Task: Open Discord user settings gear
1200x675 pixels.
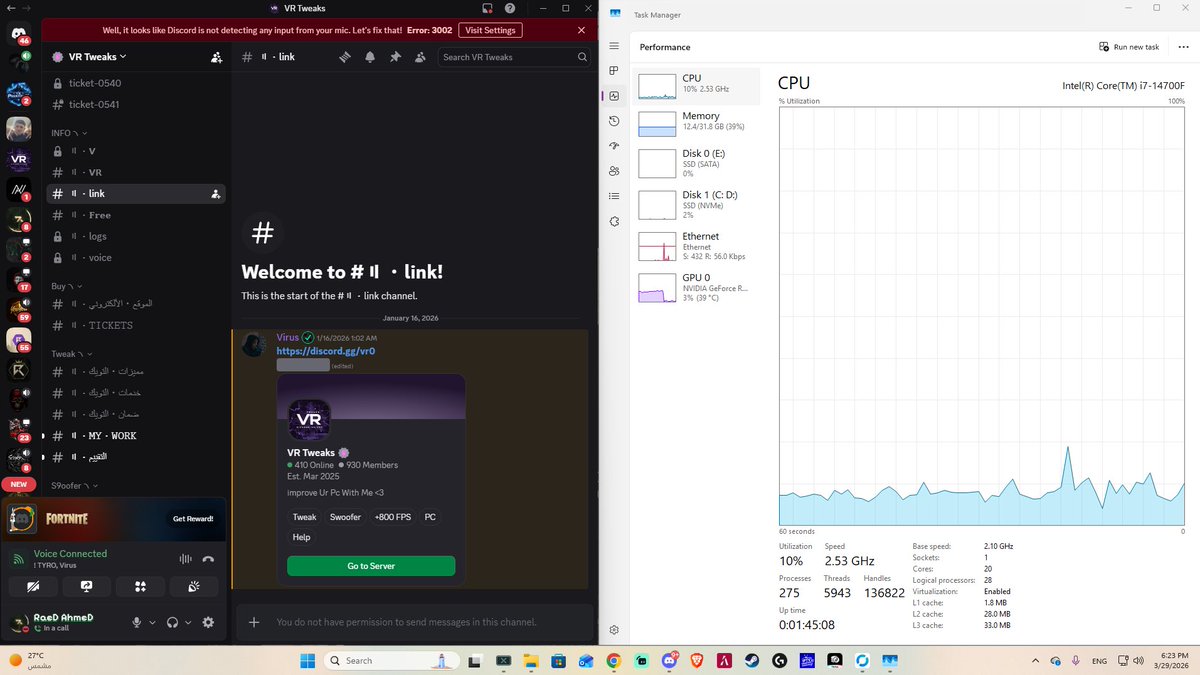Action: point(208,622)
